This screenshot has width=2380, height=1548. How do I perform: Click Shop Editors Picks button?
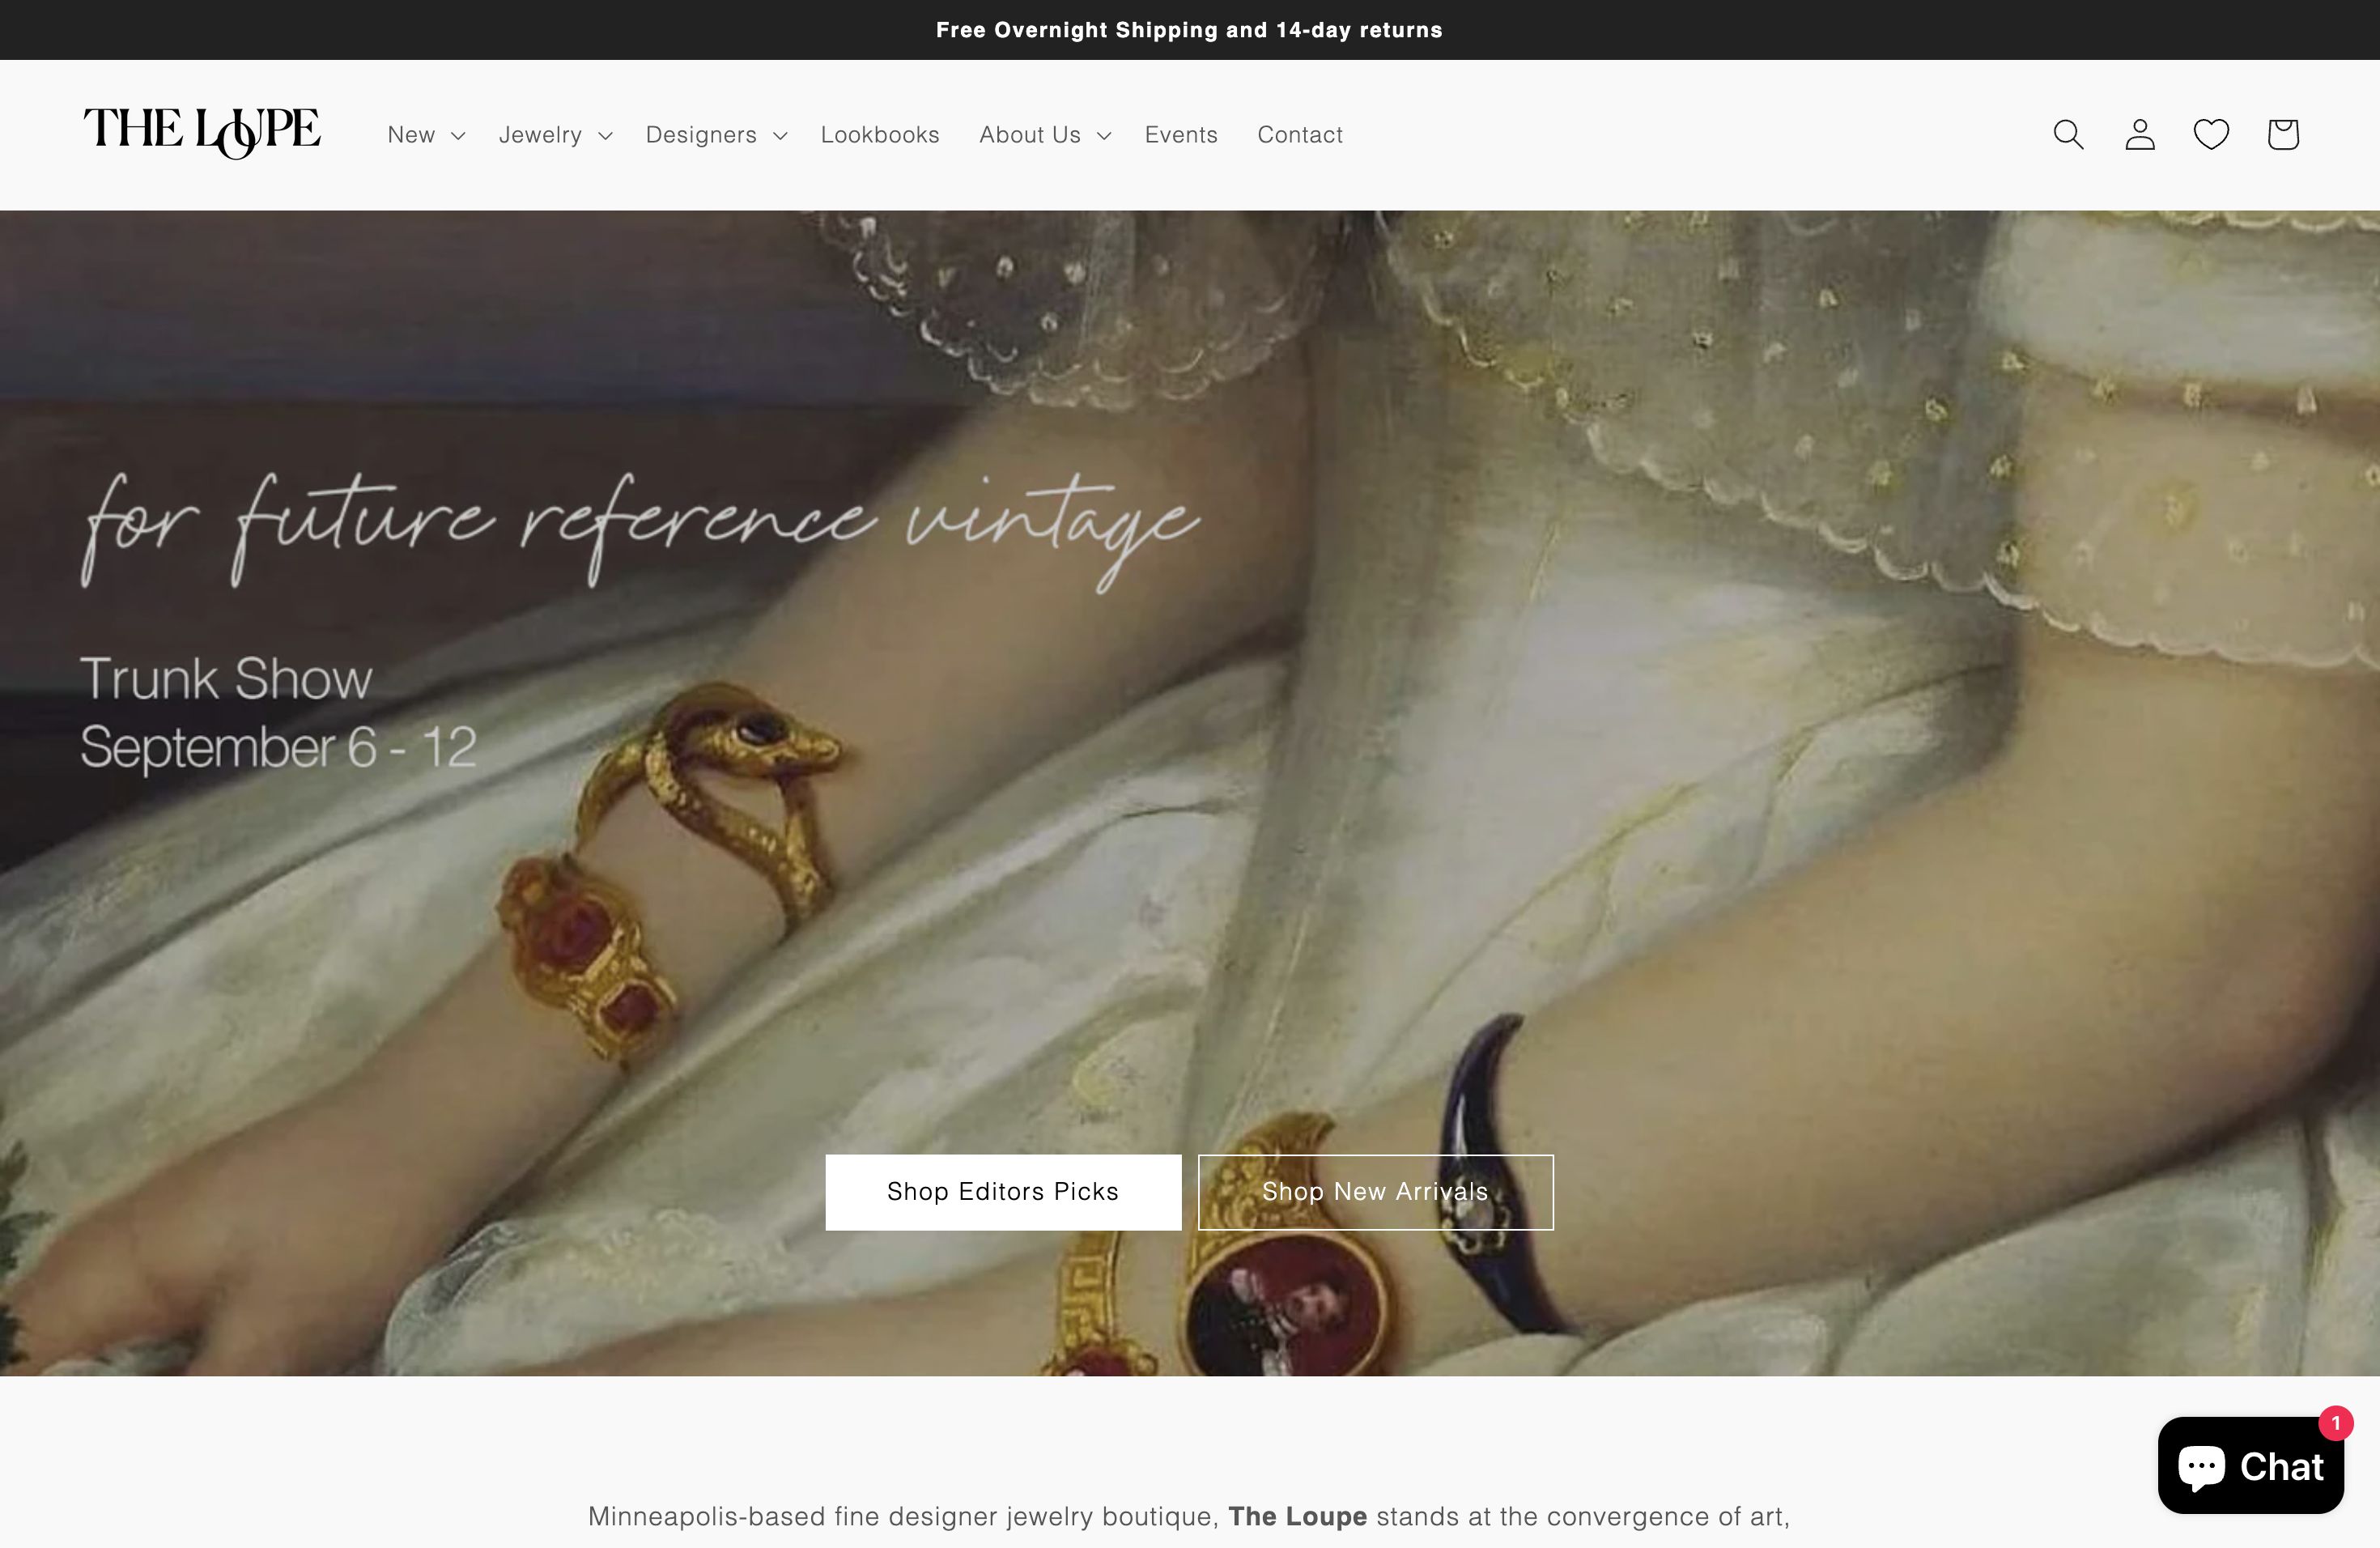(x=1002, y=1191)
